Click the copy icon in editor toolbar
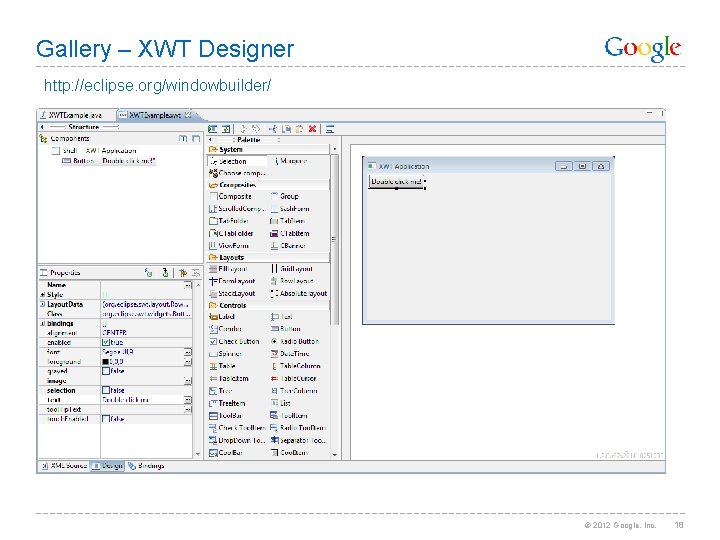This screenshot has height=540, width=720. (x=287, y=129)
